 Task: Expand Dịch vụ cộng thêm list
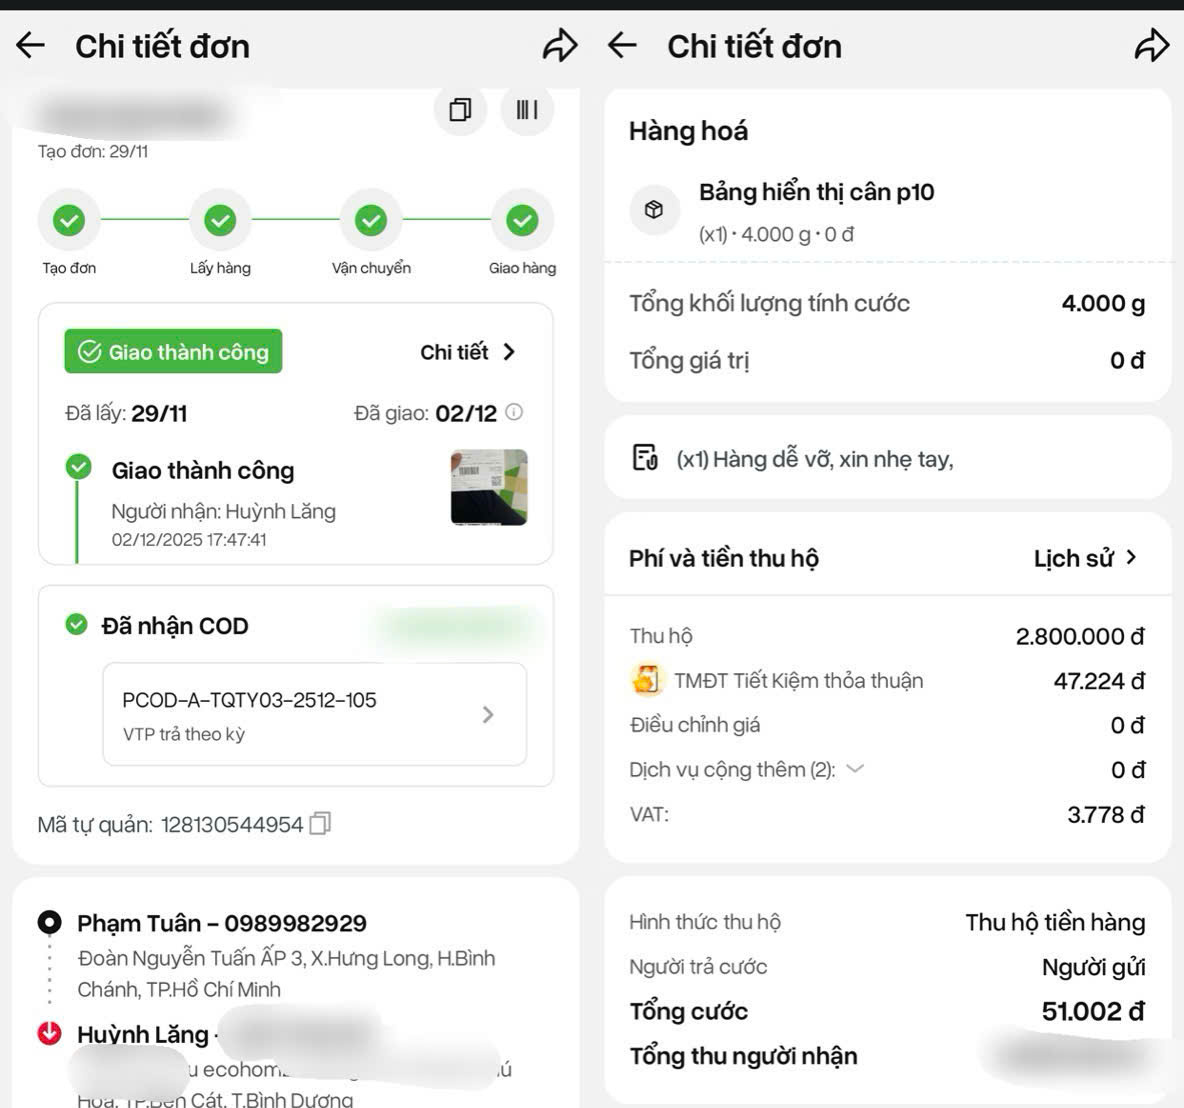click(855, 769)
